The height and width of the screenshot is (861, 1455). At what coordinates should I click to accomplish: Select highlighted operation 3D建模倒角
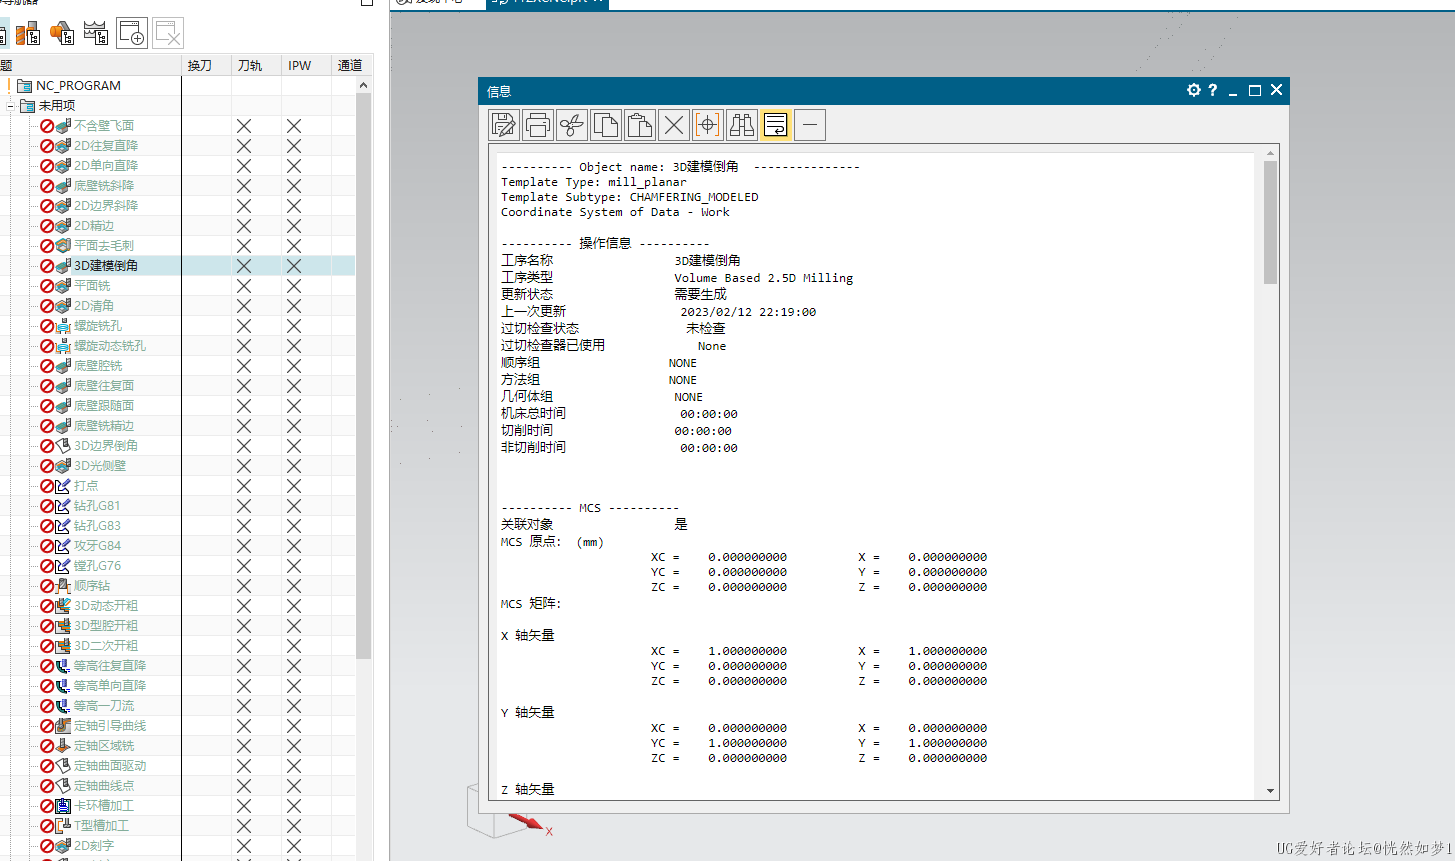tap(106, 266)
